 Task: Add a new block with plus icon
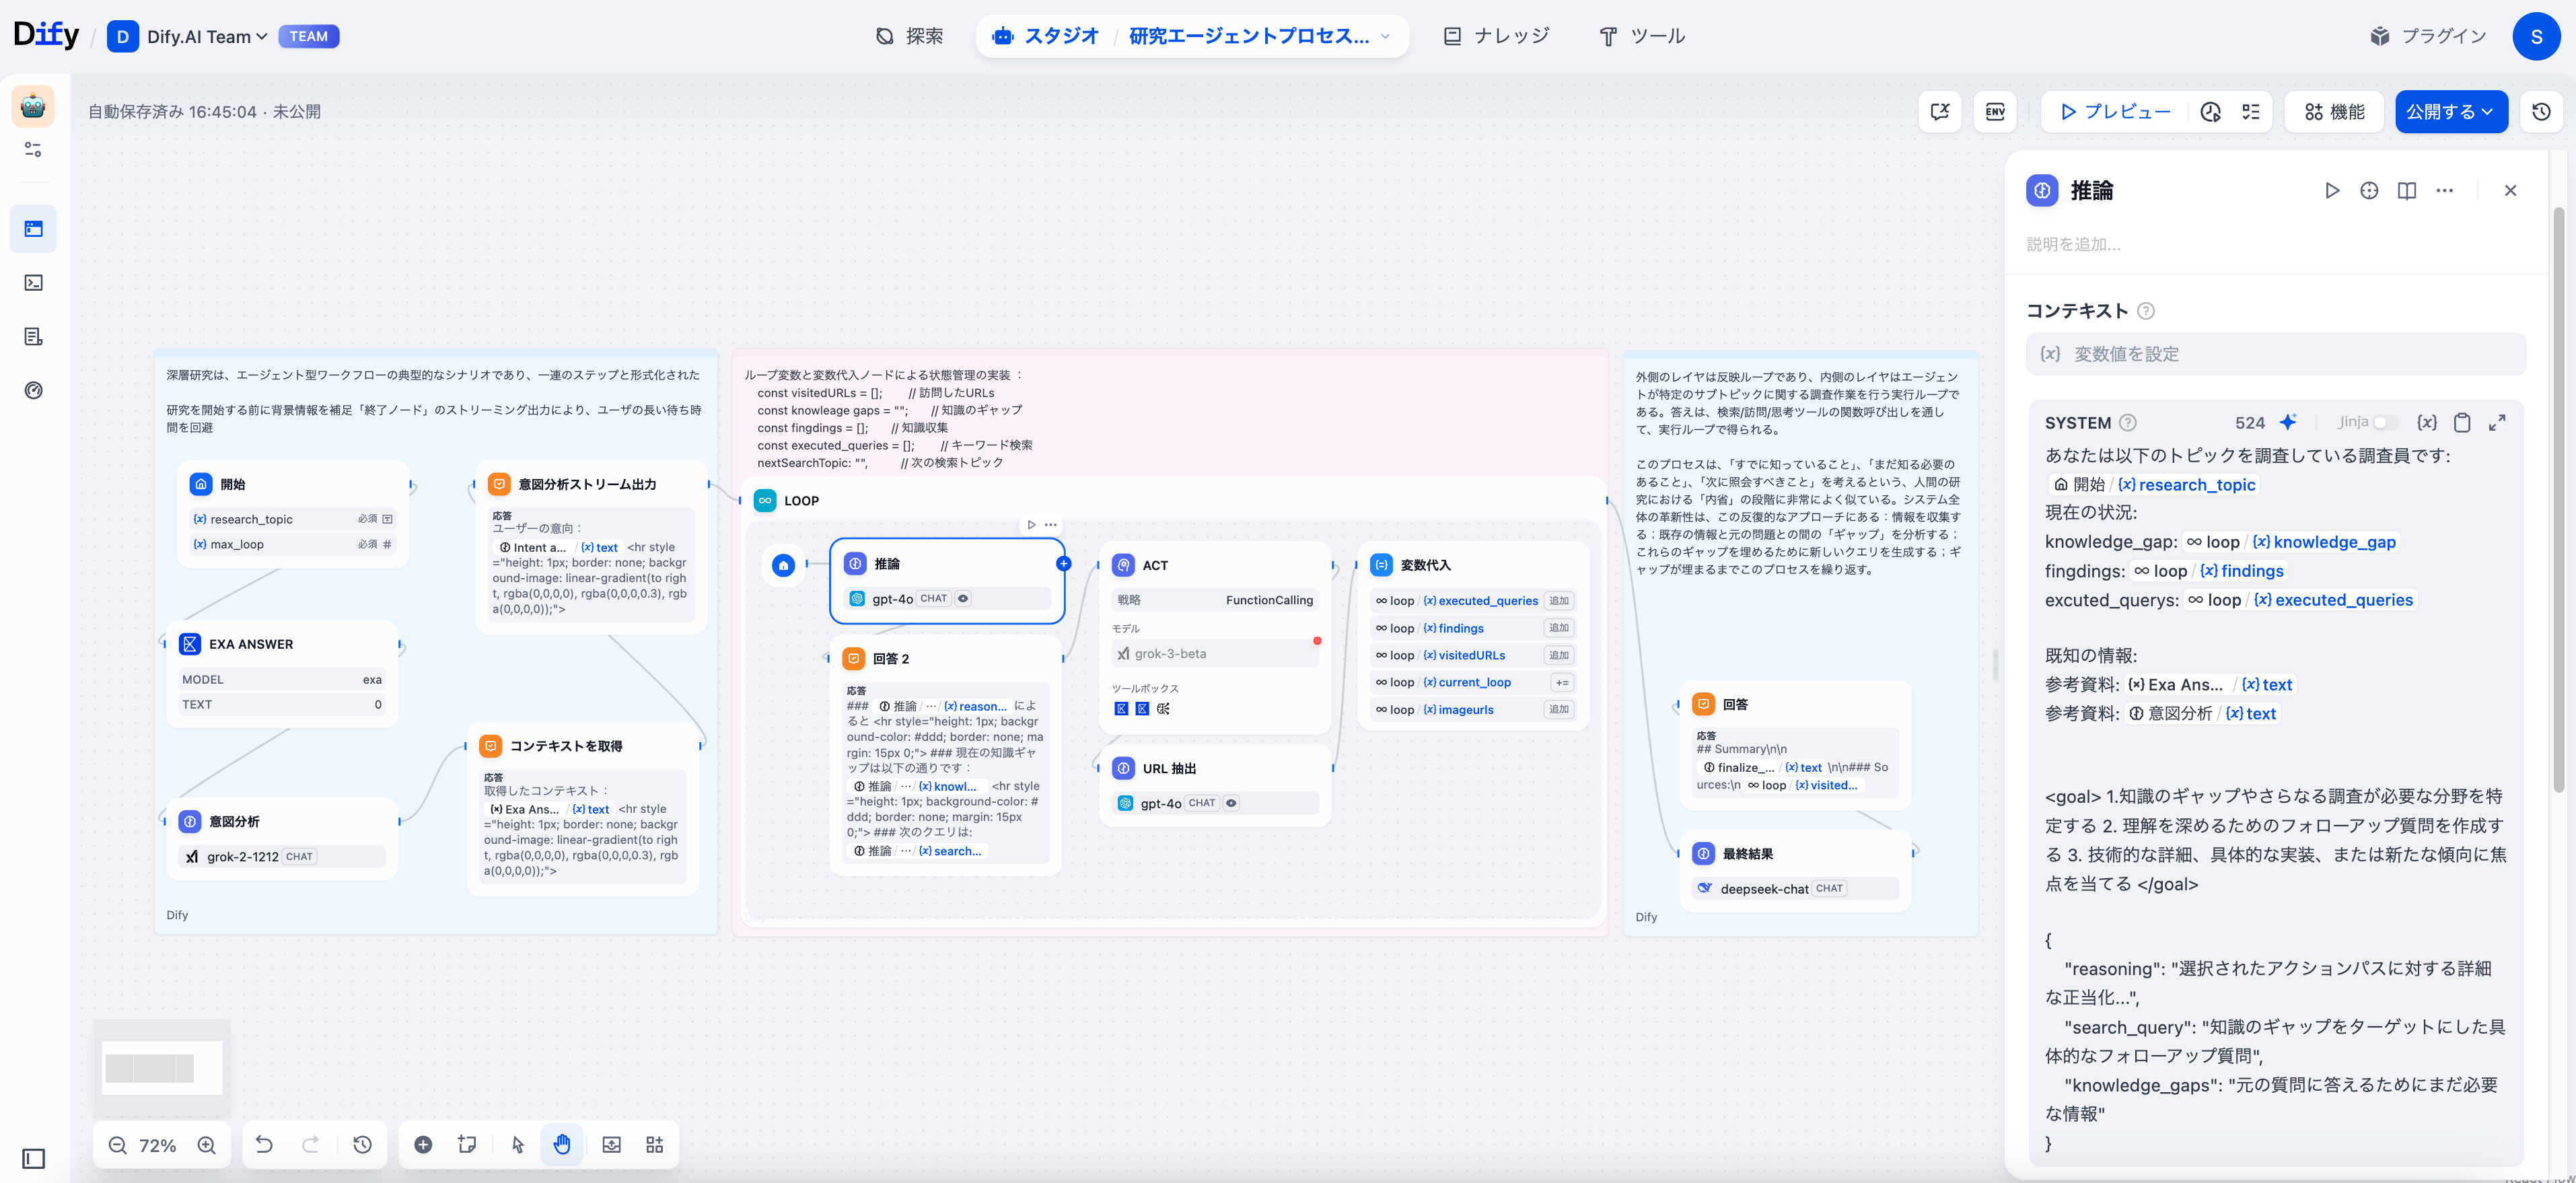(423, 1144)
